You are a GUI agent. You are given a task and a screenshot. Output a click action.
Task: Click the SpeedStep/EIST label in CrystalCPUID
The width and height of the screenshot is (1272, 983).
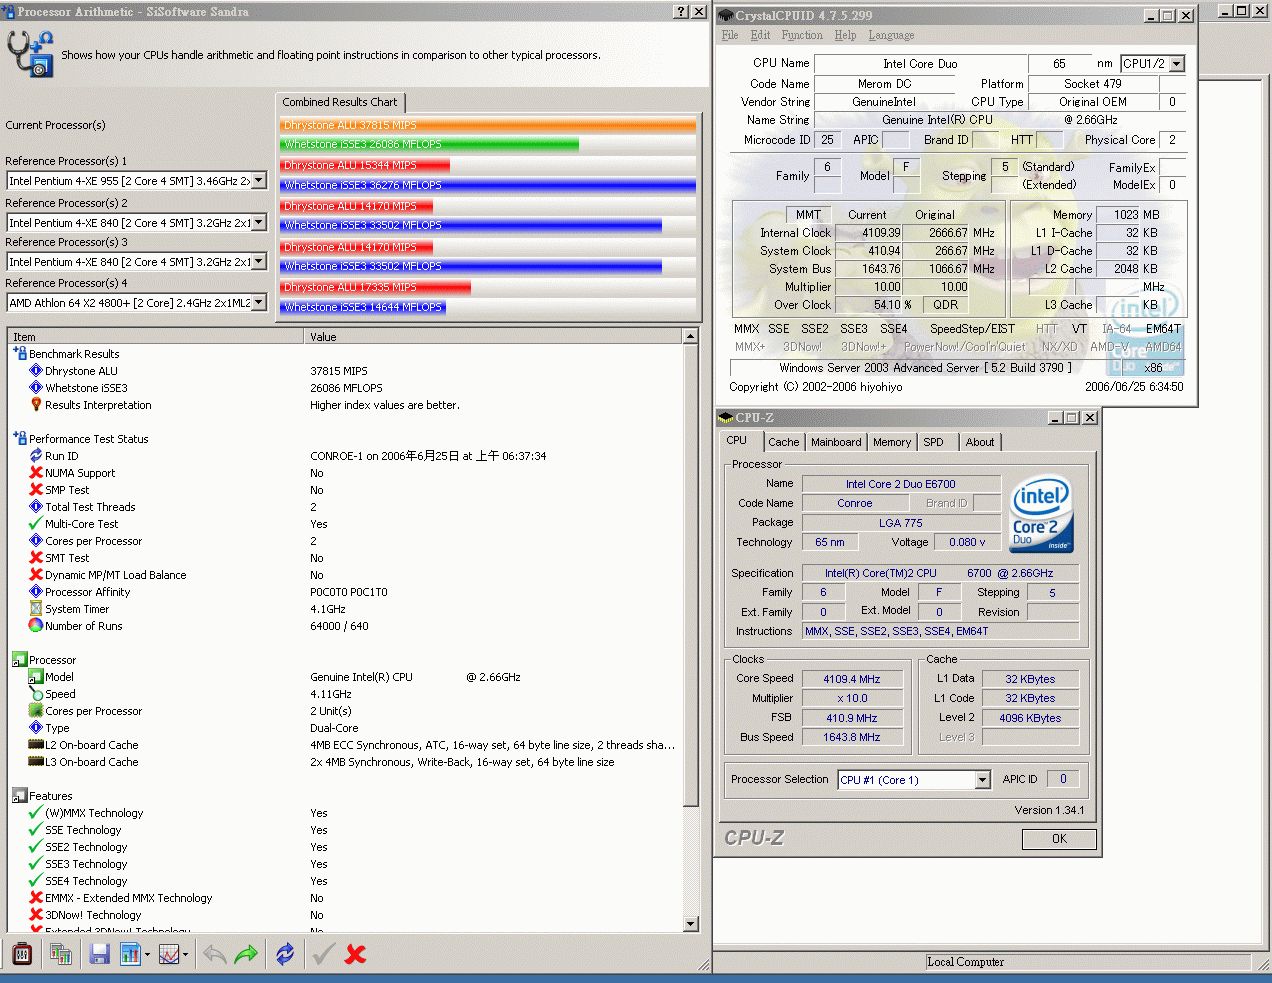pos(972,329)
